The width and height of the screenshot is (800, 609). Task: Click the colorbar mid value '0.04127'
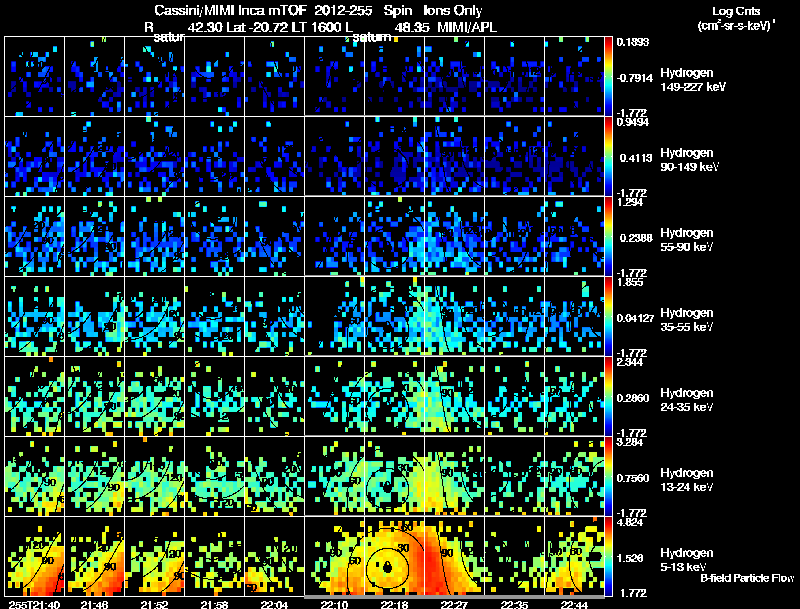tap(635, 318)
